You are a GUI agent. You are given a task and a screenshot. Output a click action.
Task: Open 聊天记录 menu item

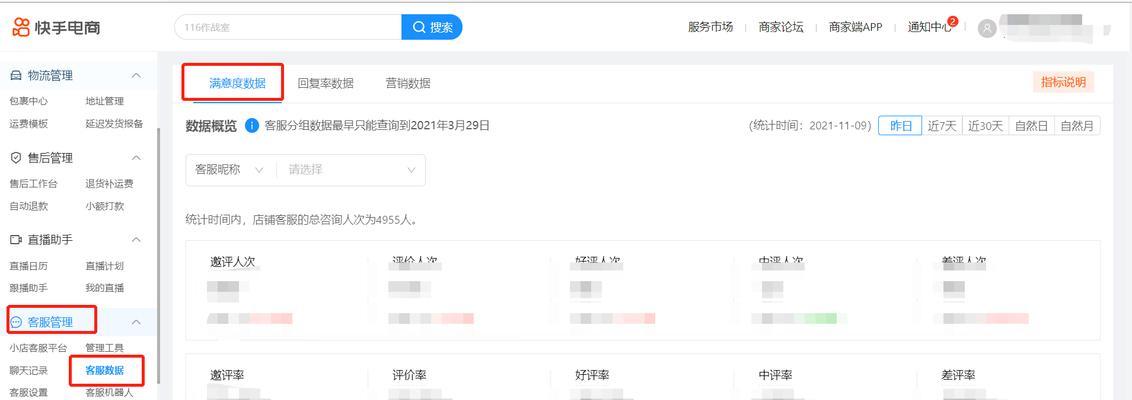(29, 370)
